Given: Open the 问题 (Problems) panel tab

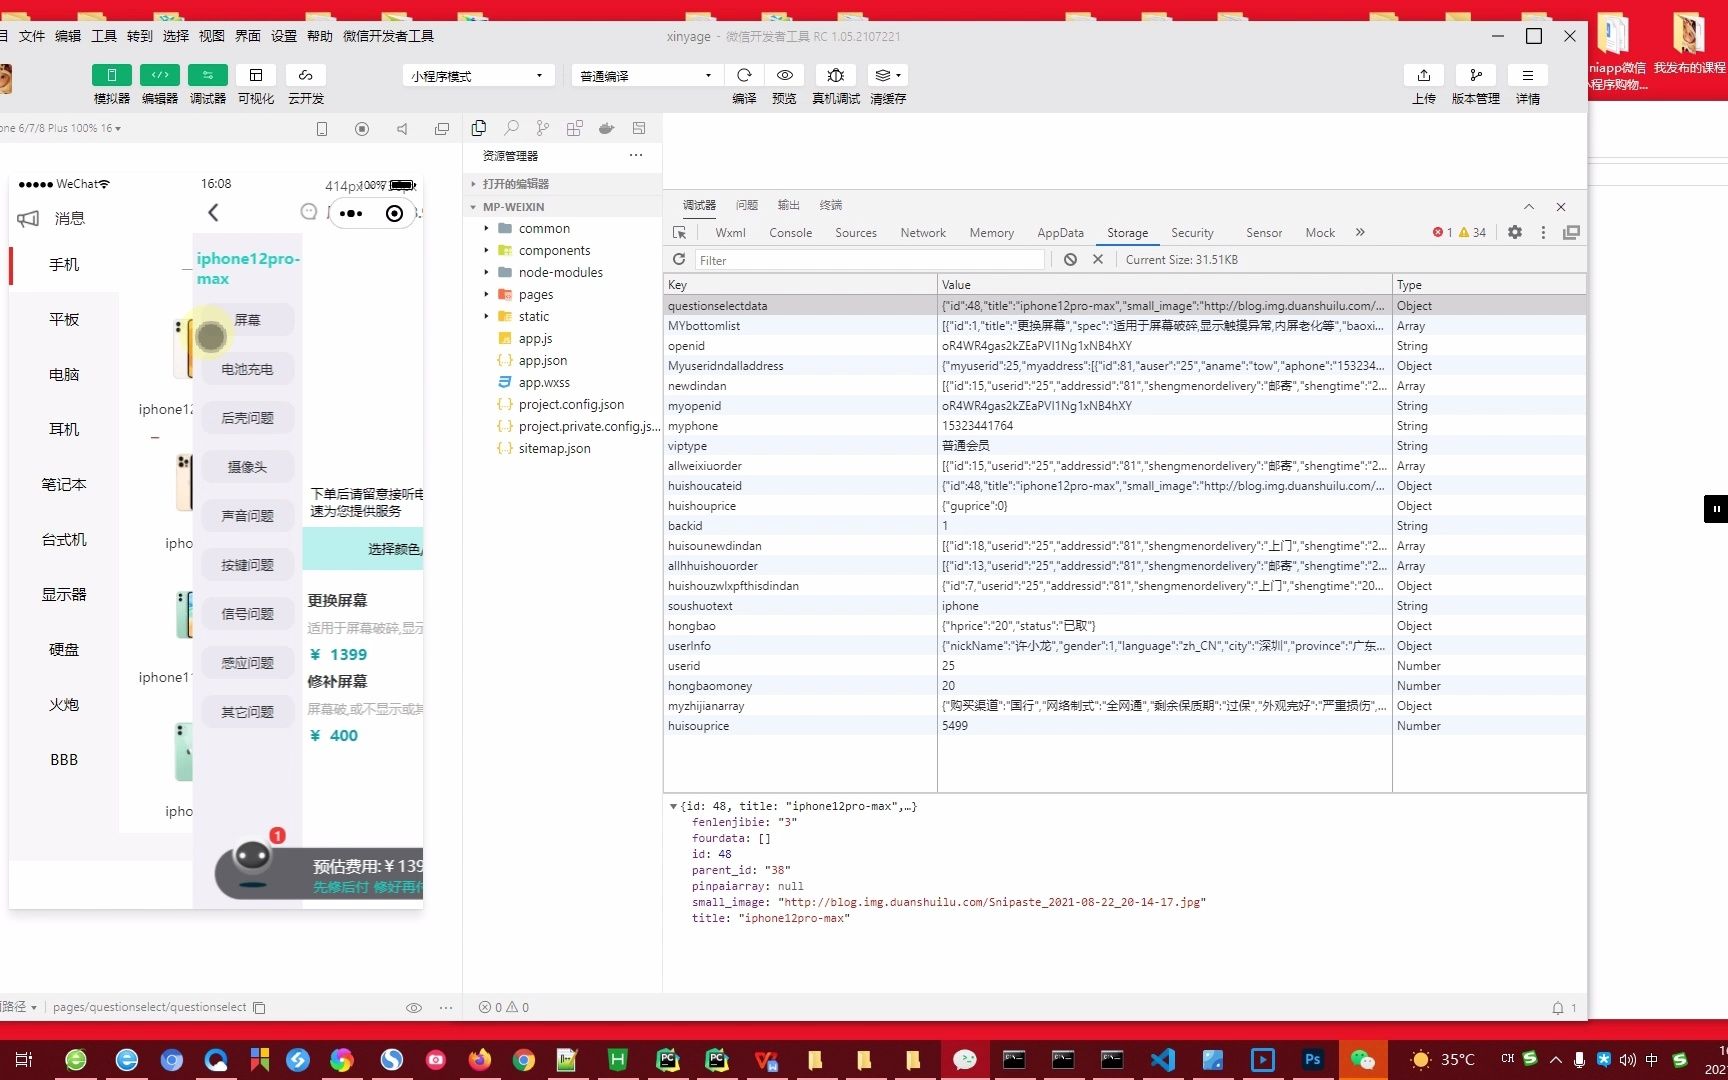Looking at the screenshot, I should [747, 205].
